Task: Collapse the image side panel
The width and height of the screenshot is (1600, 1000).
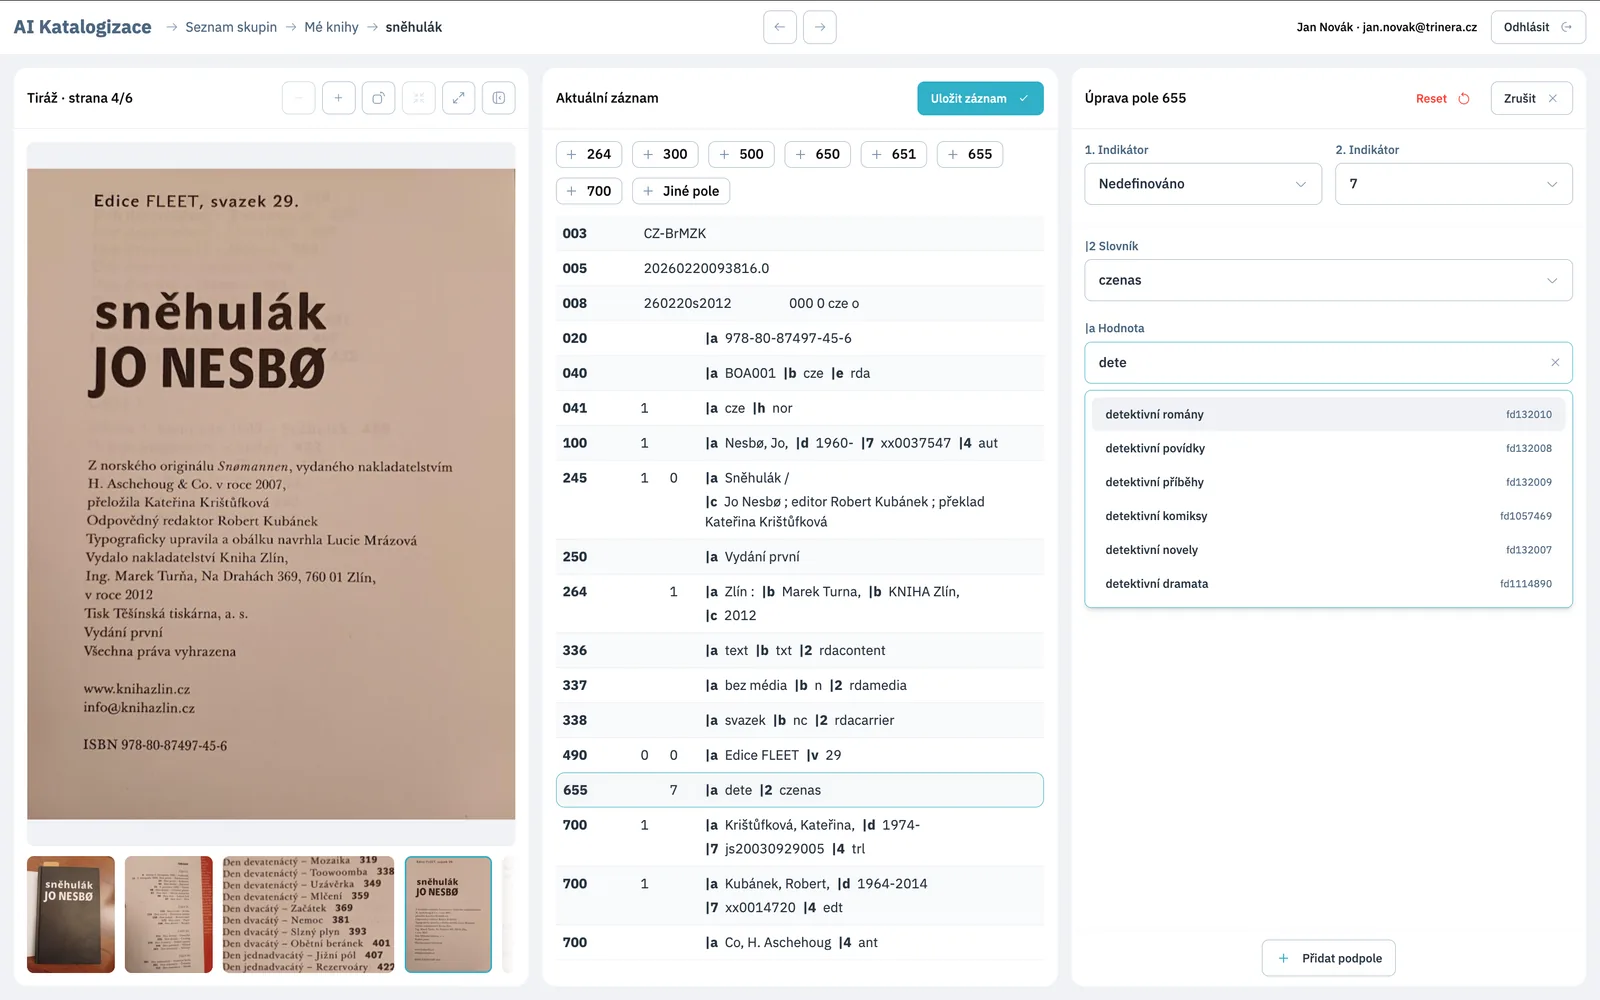Action: [499, 98]
